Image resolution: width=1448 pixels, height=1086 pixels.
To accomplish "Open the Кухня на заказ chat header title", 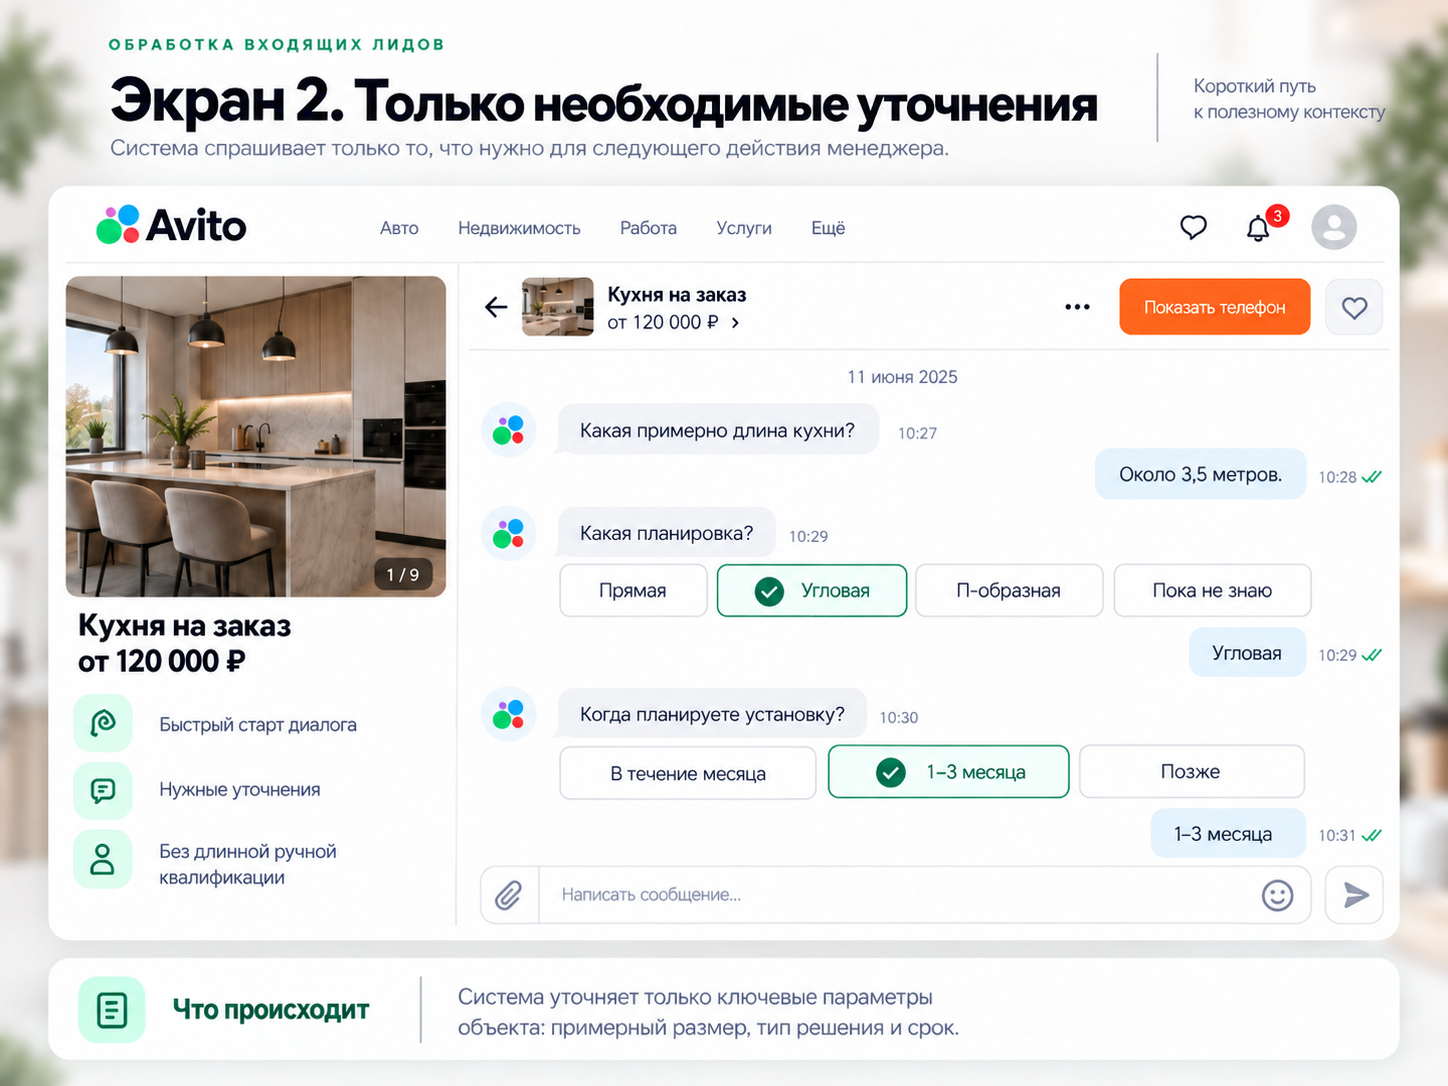I will tap(677, 295).
